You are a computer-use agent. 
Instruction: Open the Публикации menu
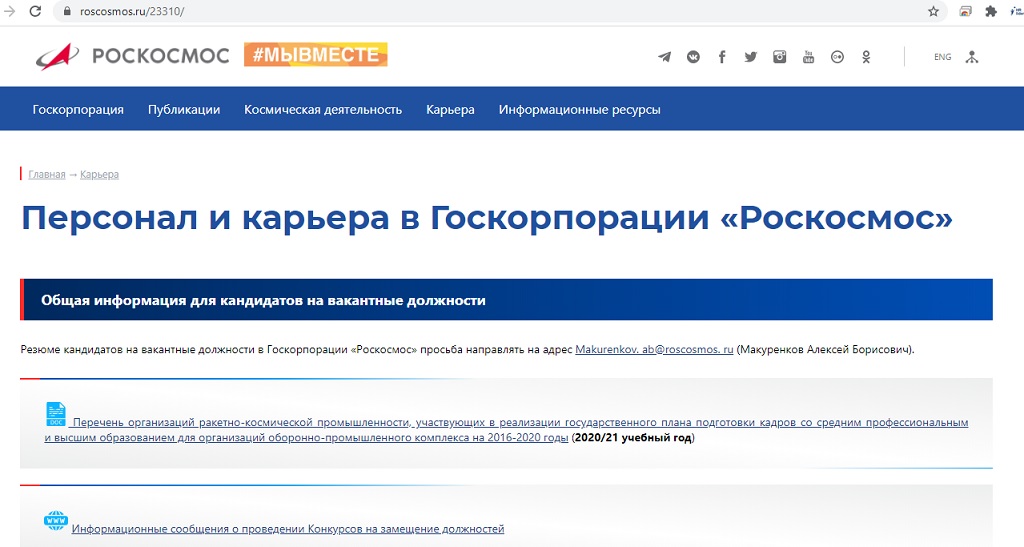click(184, 110)
